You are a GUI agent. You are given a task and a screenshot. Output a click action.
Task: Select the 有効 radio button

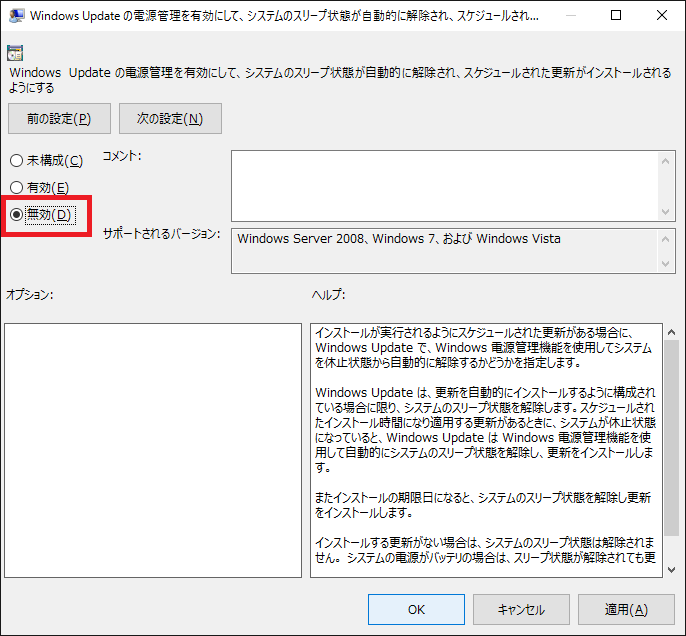[x=16, y=187]
